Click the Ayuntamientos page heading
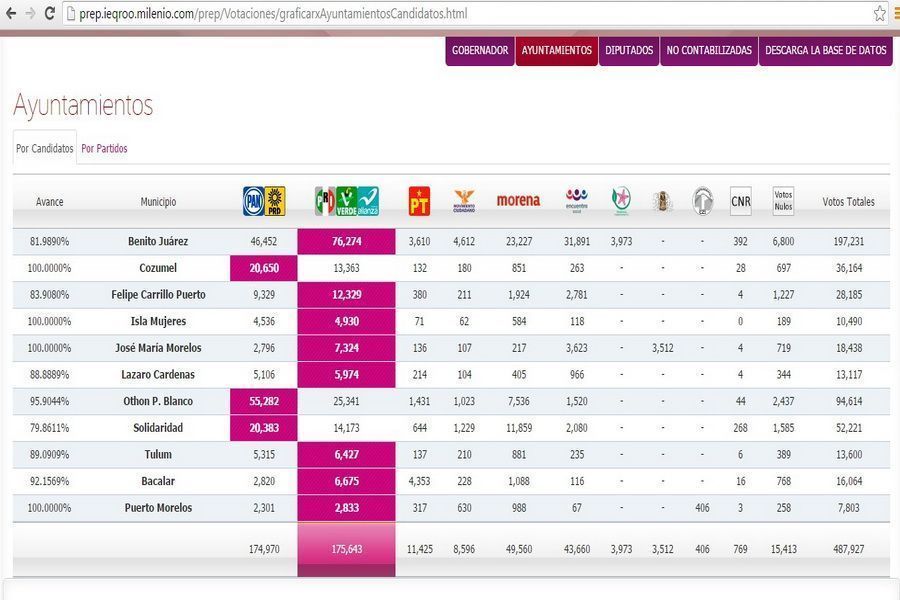Viewport: 900px width, 600px height. point(83,105)
